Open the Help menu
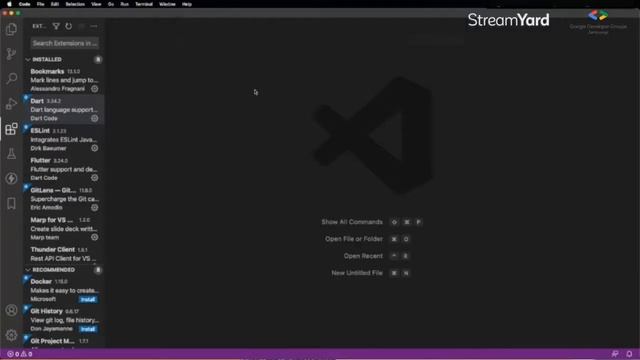Screen dimensions: 640x360 tap(187, 4)
